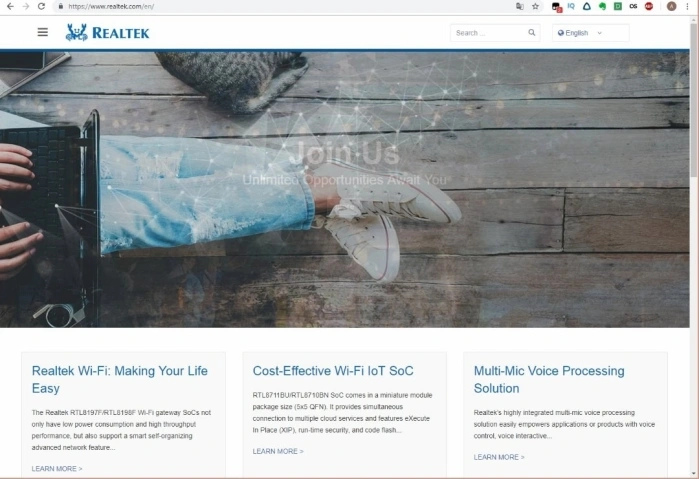The height and width of the screenshot is (479, 699).
Task: Open the IQ browser extension
Action: (x=571, y=6)
